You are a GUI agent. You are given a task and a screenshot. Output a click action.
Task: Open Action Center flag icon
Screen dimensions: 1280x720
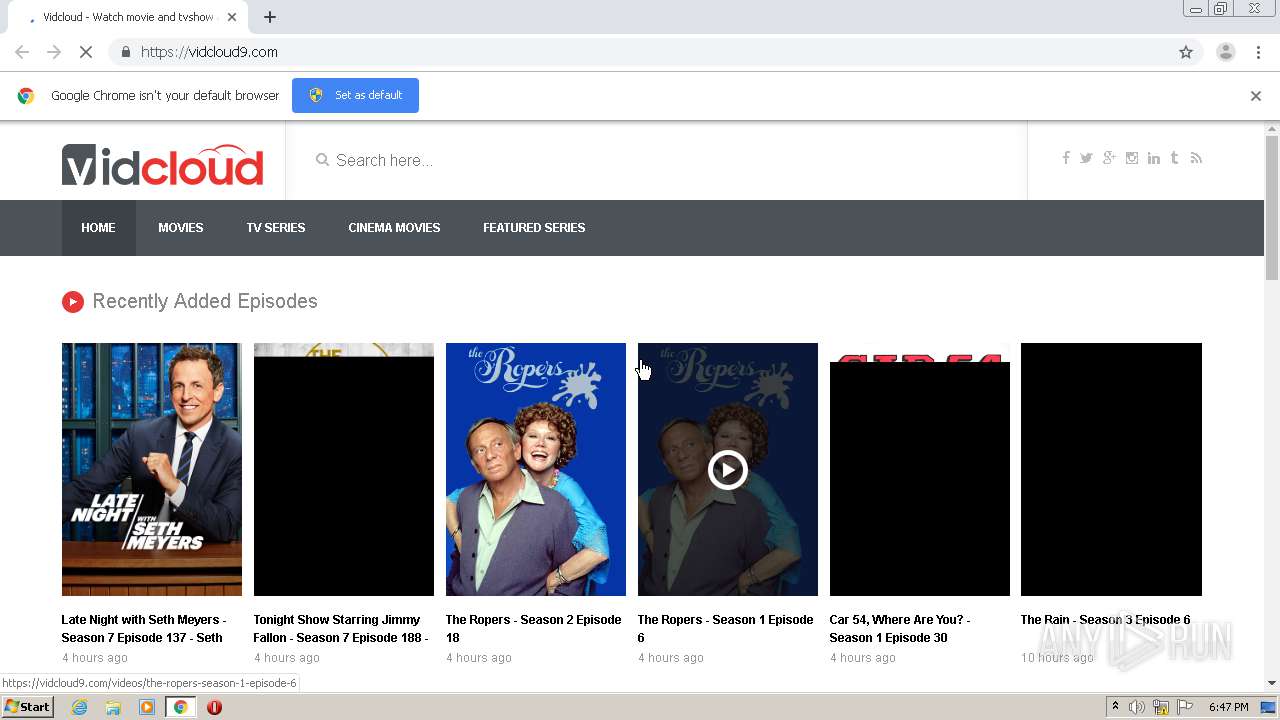(x=1185, y=707)
